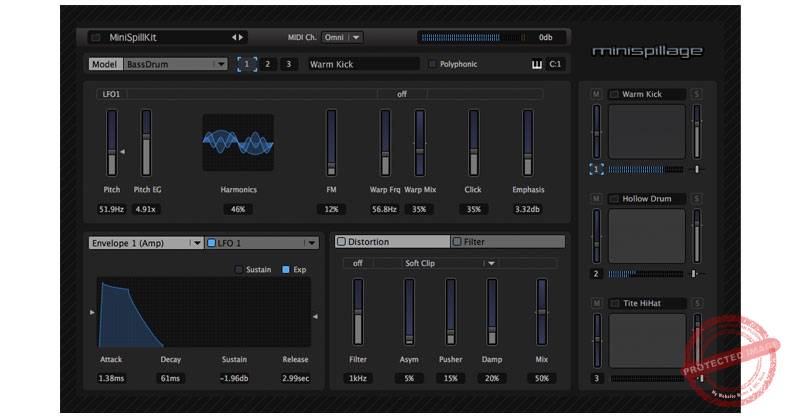Click the Harmonics value 46%
The image size is (800, 417).
[238, 209]
